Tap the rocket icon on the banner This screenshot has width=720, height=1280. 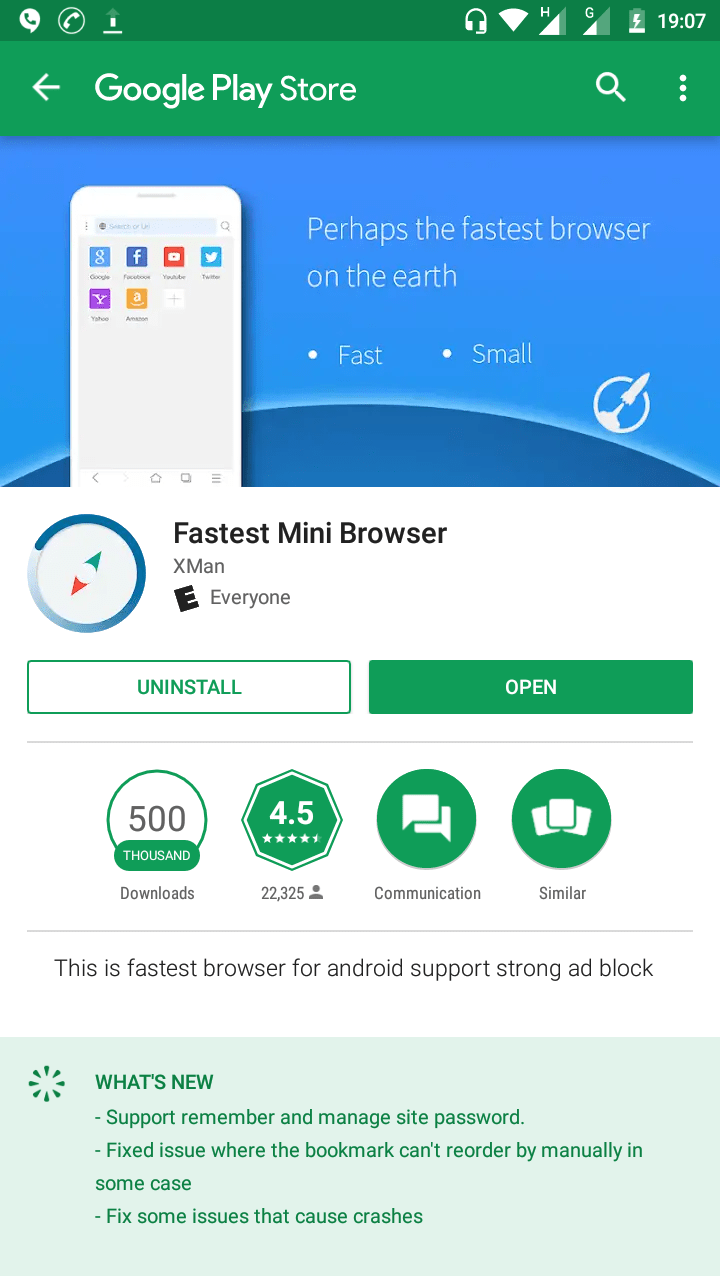[622, 403]
